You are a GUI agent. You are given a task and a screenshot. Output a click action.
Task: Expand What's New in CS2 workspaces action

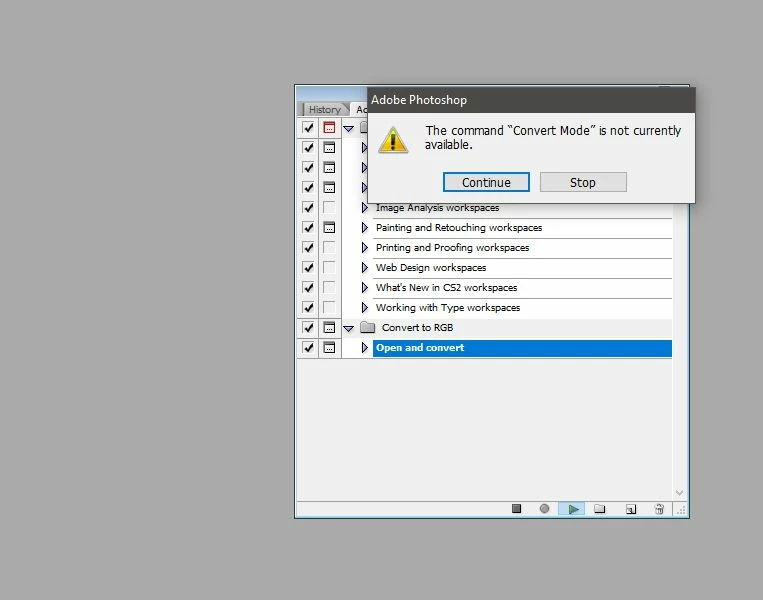pyautogui.click(x=364, y=287)
